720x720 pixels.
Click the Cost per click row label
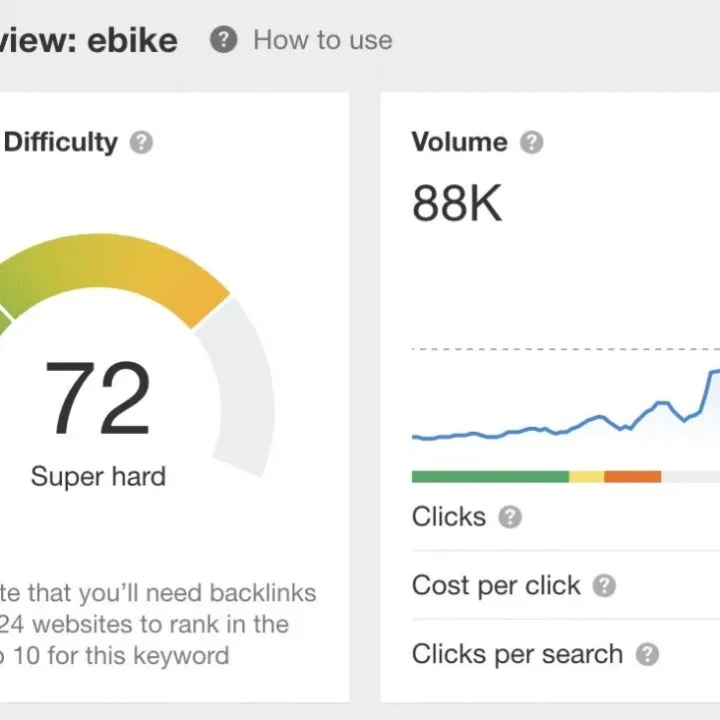point(496,585)
